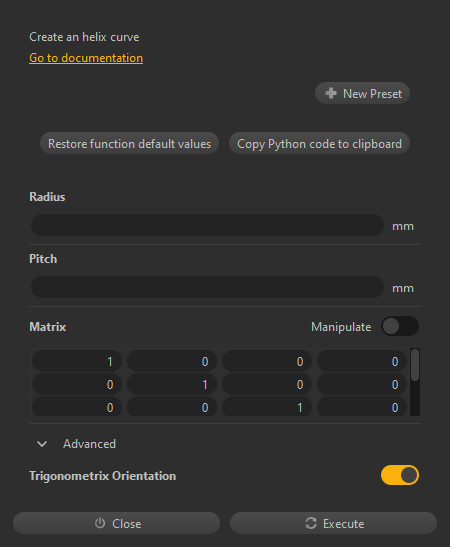This screenshot has height=547, width=450.
Task: Click the refresh icon on Execute button
Action: 311,523
